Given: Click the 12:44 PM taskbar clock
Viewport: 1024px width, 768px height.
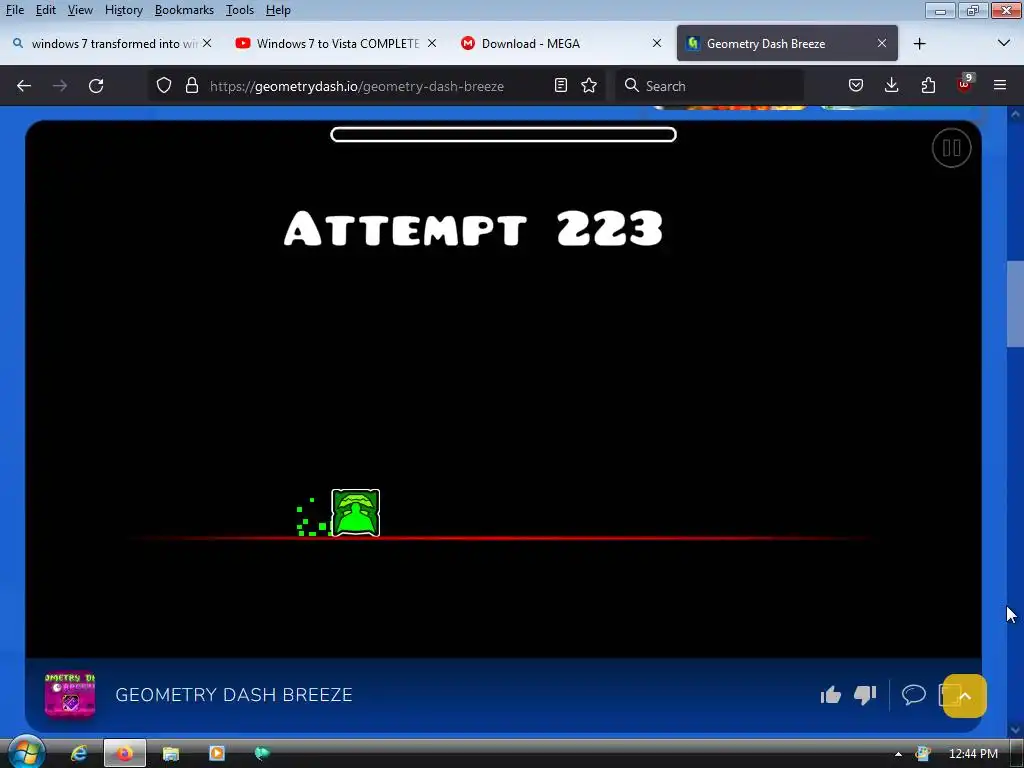Looking at the screenshot, I should (x=973, y=754).
